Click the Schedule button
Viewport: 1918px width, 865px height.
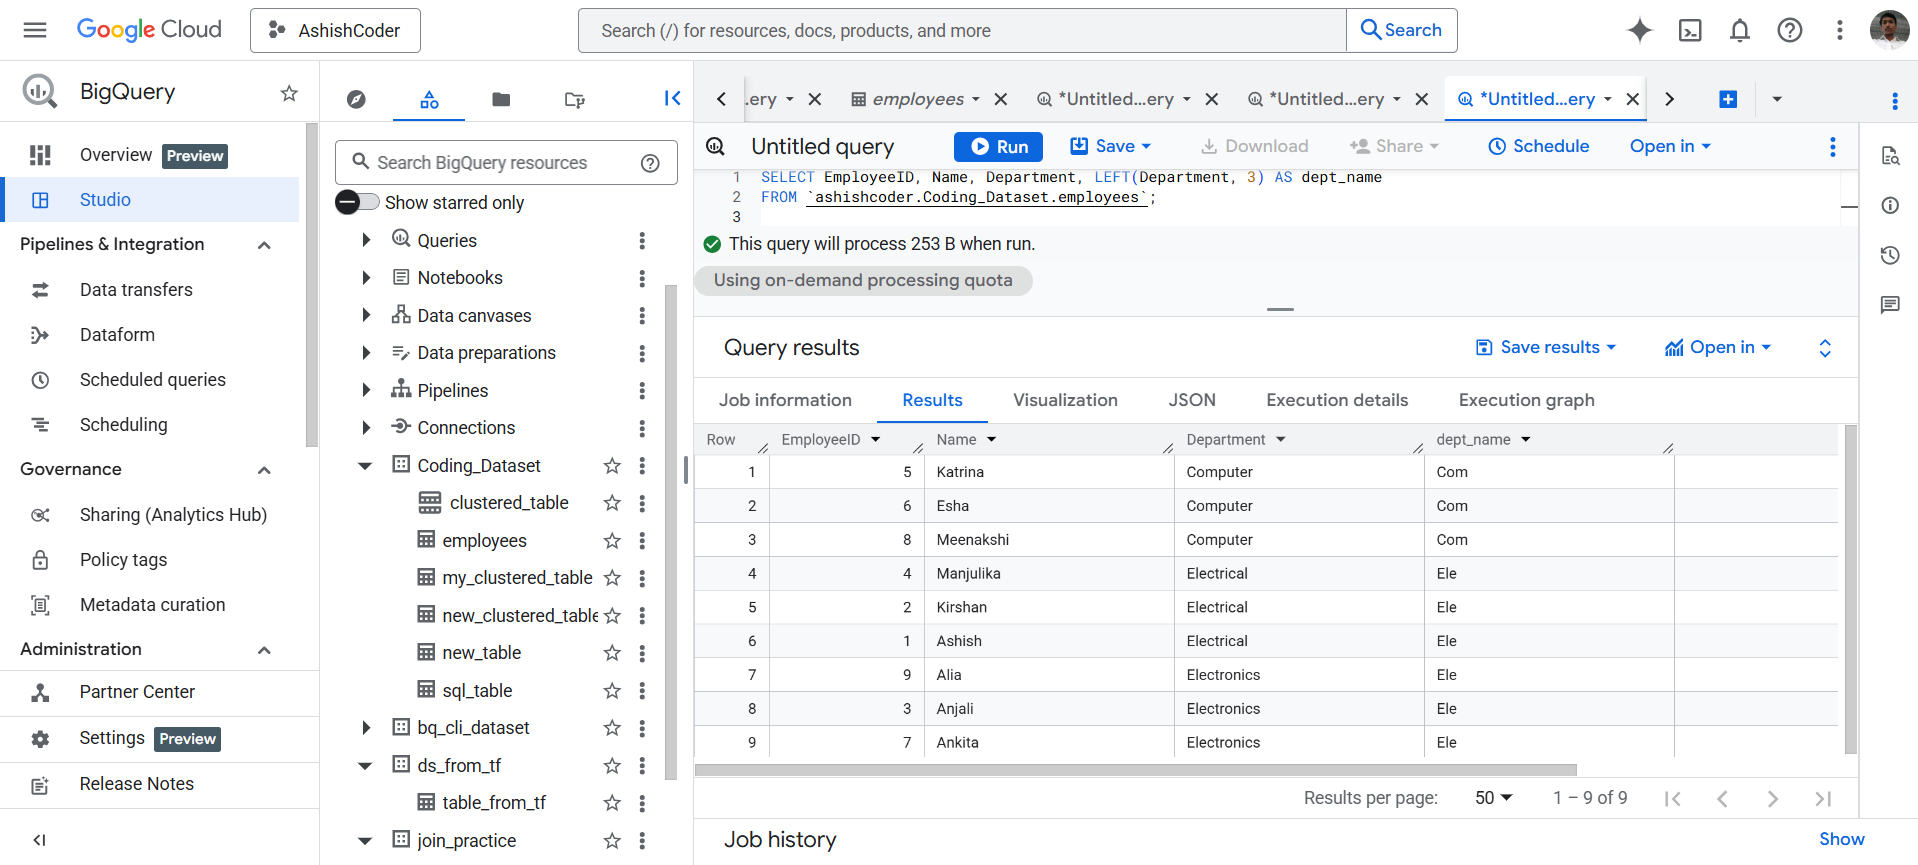pyautogui.click(x=1539, y=146)
